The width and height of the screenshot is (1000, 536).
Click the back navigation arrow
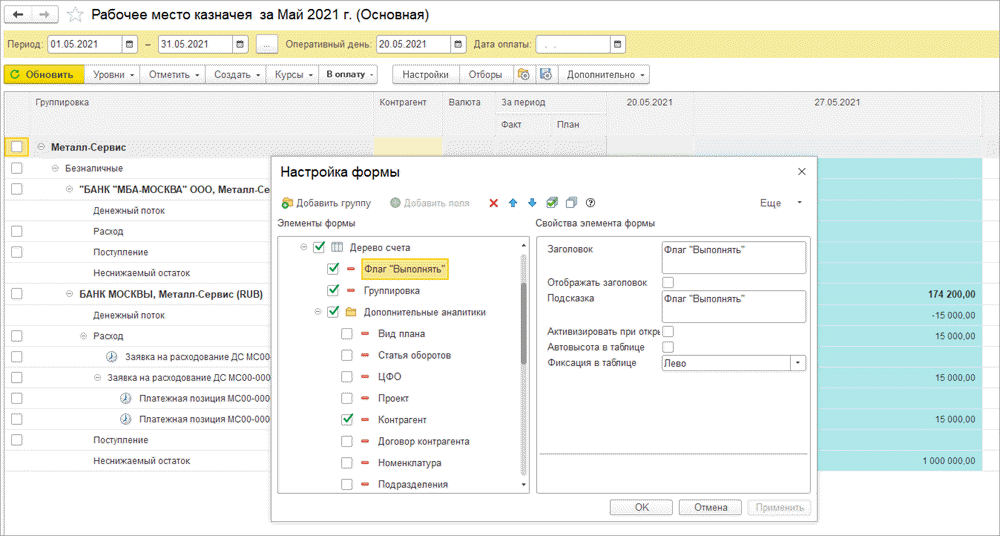pyautogui.click(x=19, y=16)
